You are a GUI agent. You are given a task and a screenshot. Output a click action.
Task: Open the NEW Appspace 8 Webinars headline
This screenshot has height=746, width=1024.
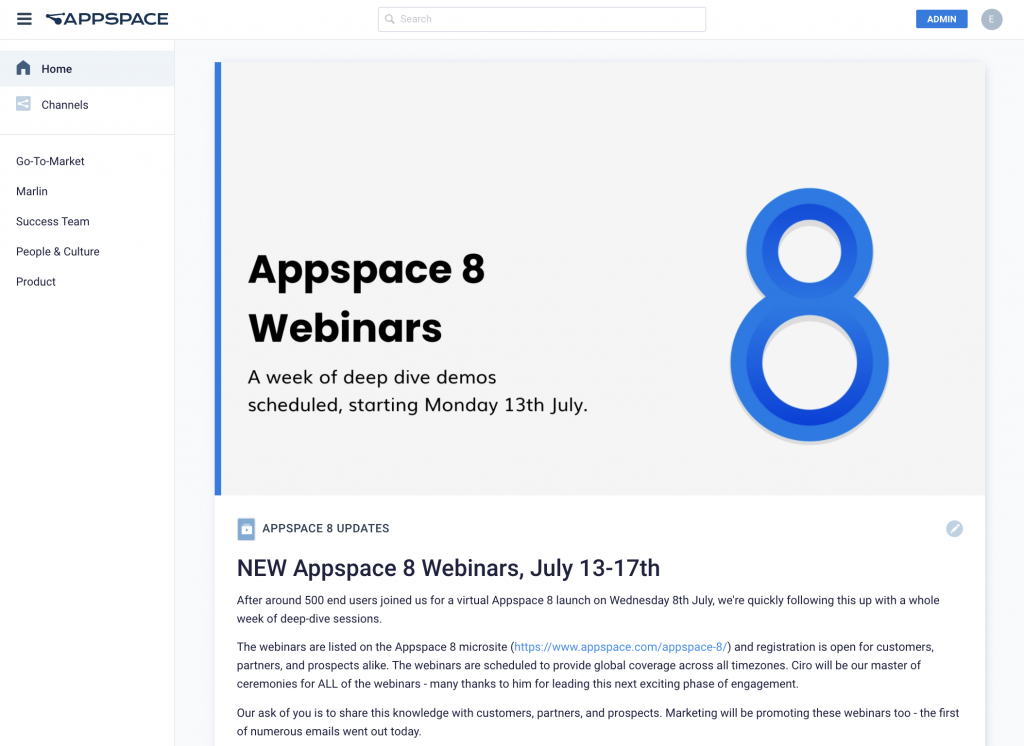pyautogui.click(x=448, y=568)
